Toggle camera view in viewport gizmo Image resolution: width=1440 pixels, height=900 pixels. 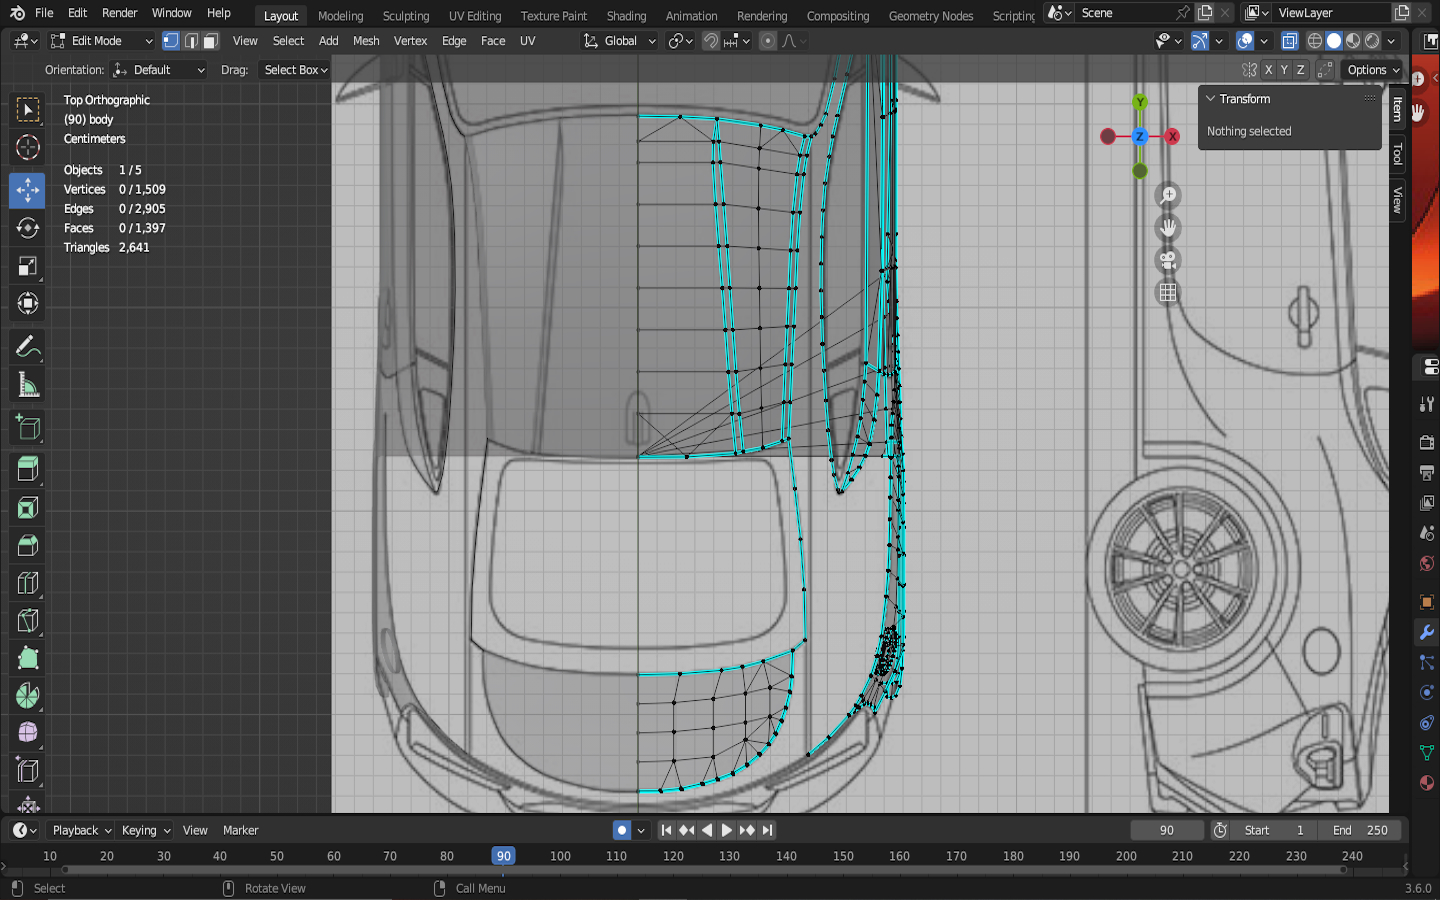click(1167, 261)
